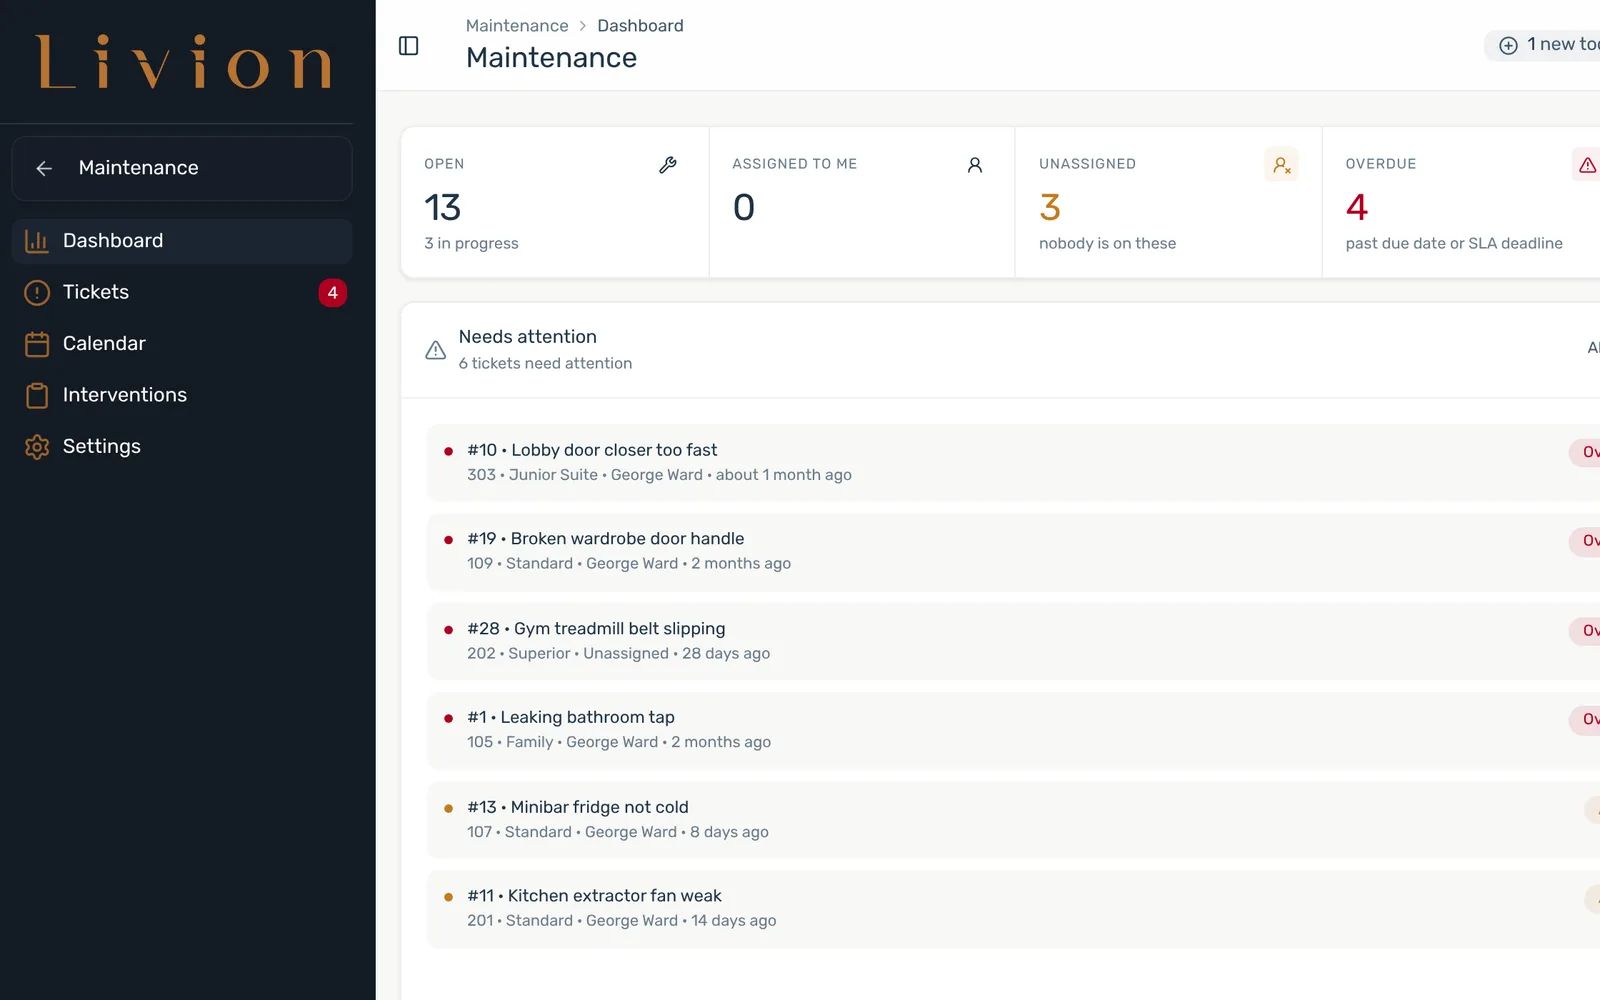Open Settings in the sidebar

pyautogui.click(x=182, y=447)
